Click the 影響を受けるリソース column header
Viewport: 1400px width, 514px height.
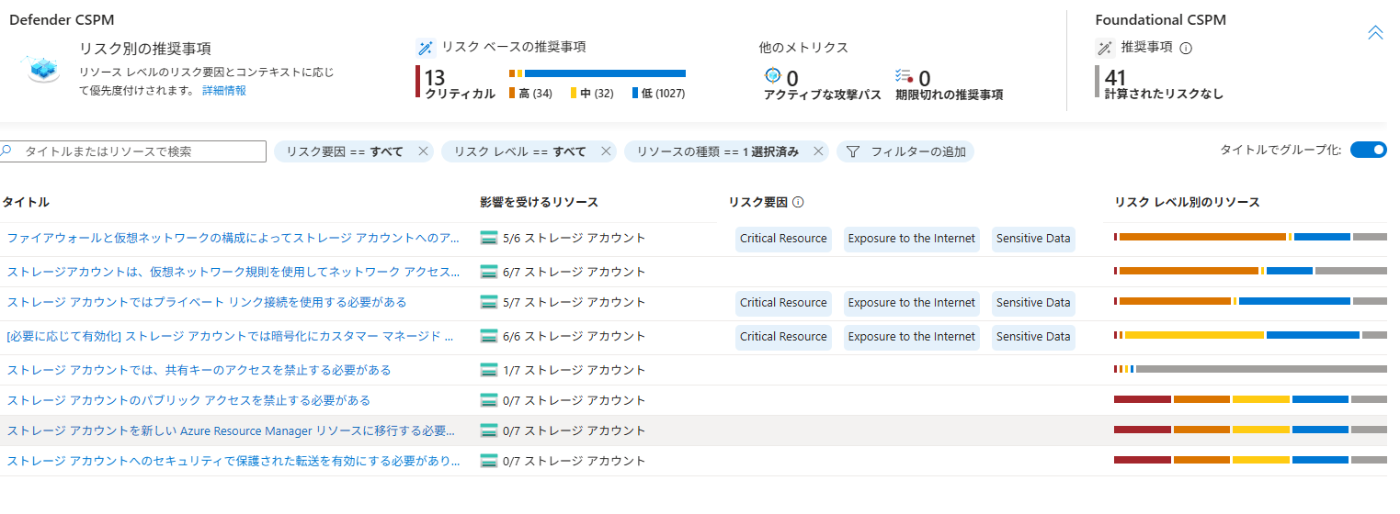539,202
